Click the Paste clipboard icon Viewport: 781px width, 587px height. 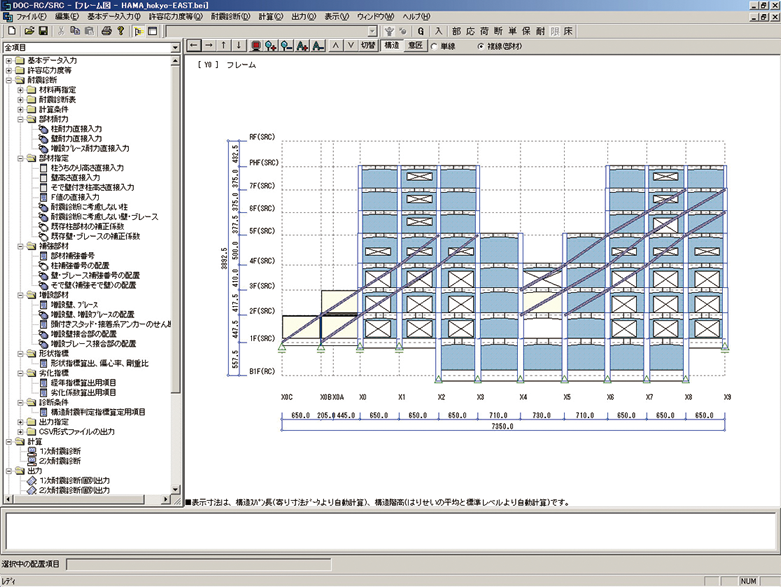89,31
